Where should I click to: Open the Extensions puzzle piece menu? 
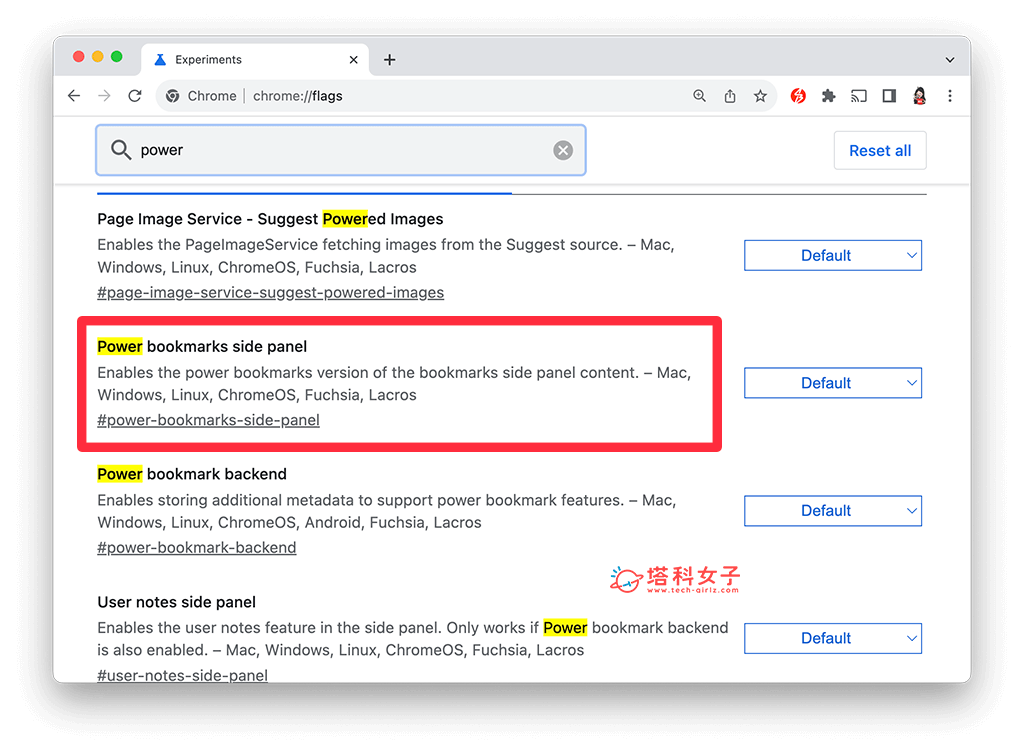[x=828, y=96]
